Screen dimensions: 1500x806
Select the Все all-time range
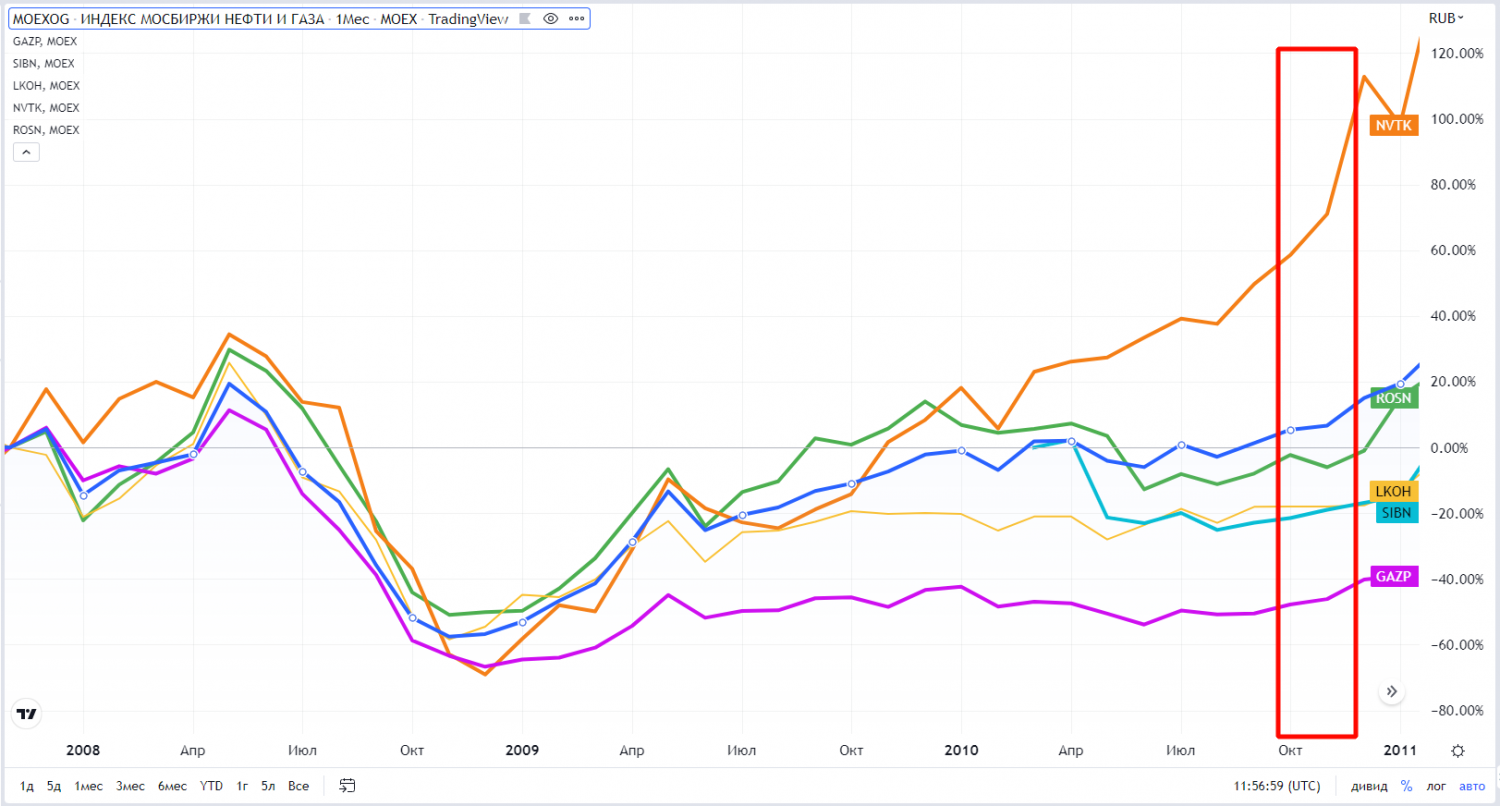point(298,785)
